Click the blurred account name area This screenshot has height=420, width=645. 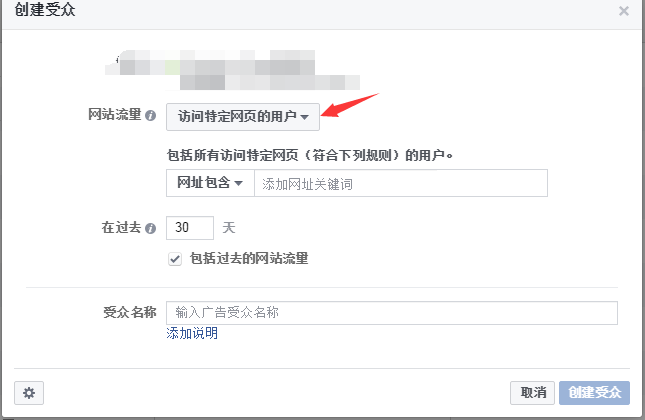coord(232,70)
